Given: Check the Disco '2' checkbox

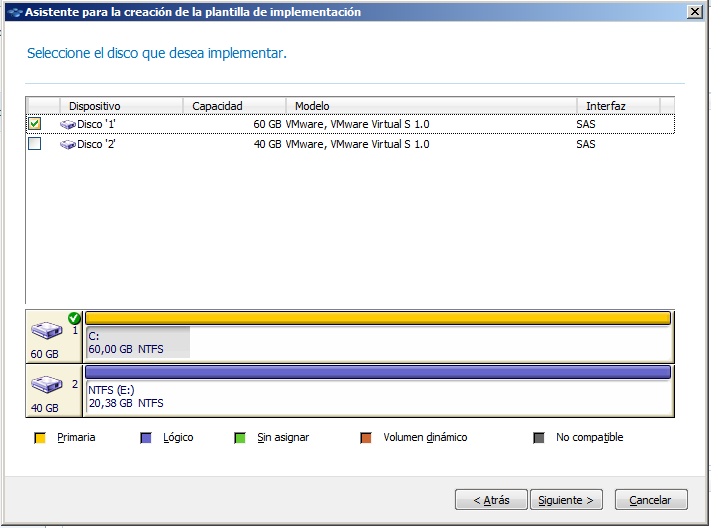Looking at the screenshot, I should pos(34,144).
